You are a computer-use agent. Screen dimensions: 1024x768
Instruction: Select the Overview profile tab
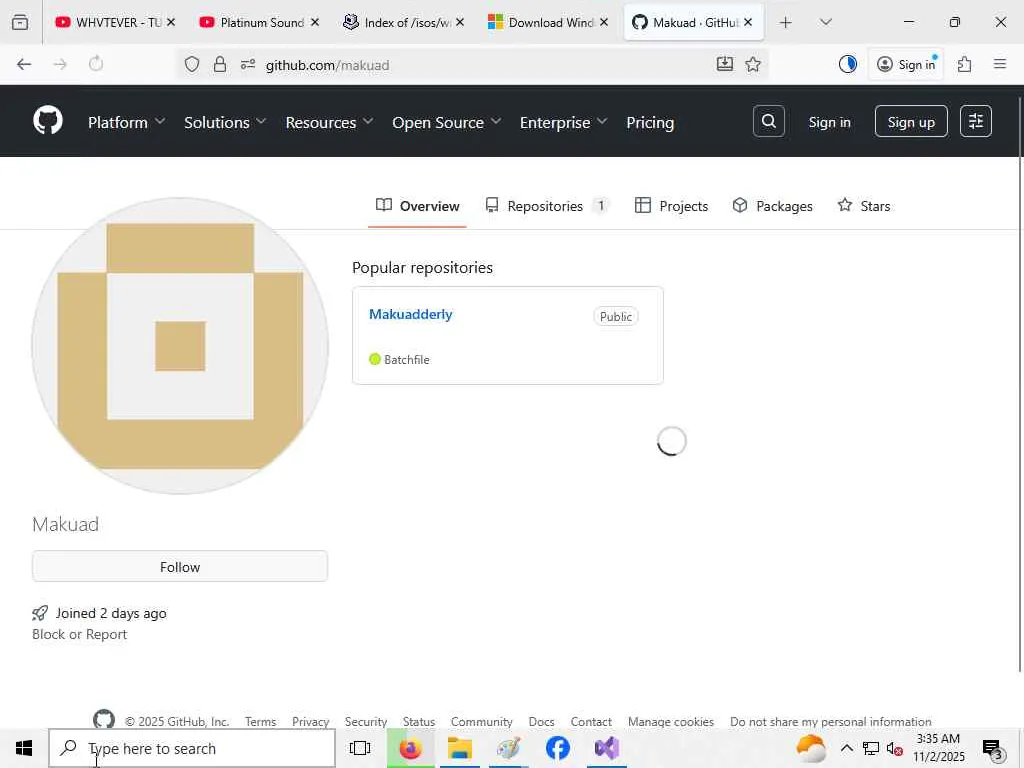417,206
